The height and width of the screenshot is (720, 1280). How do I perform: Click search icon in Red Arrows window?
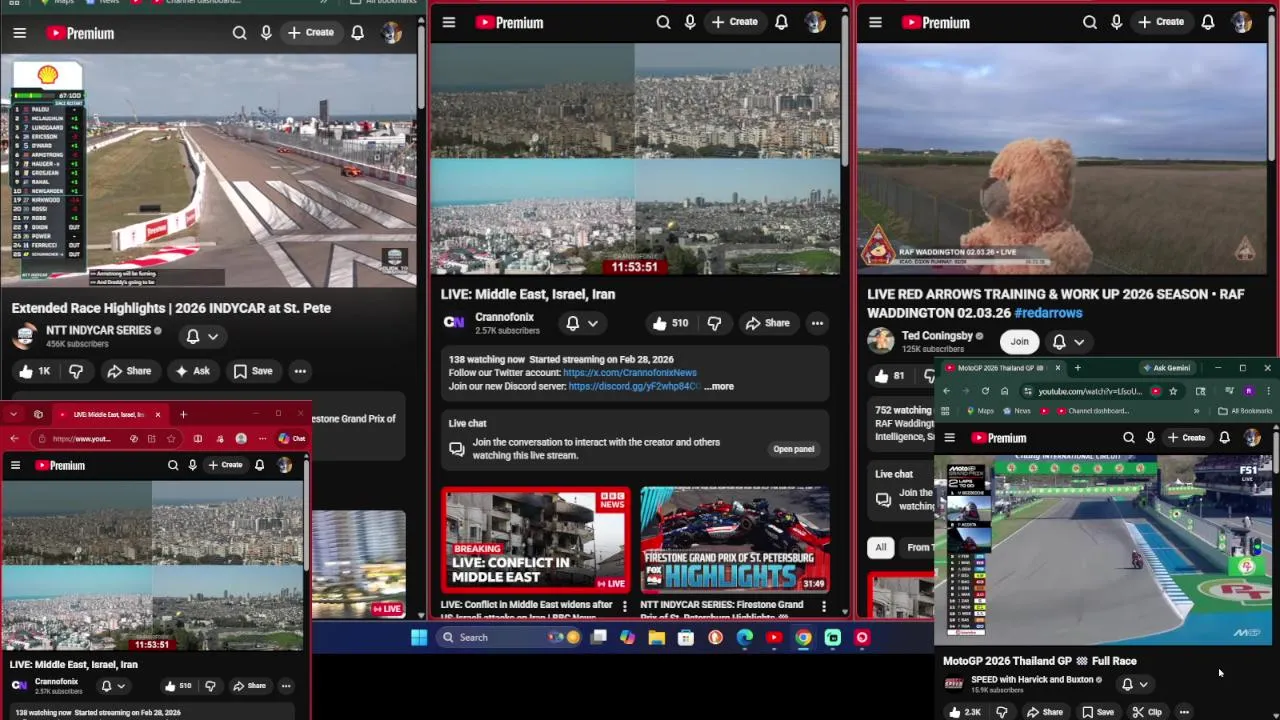[1091, 22]
